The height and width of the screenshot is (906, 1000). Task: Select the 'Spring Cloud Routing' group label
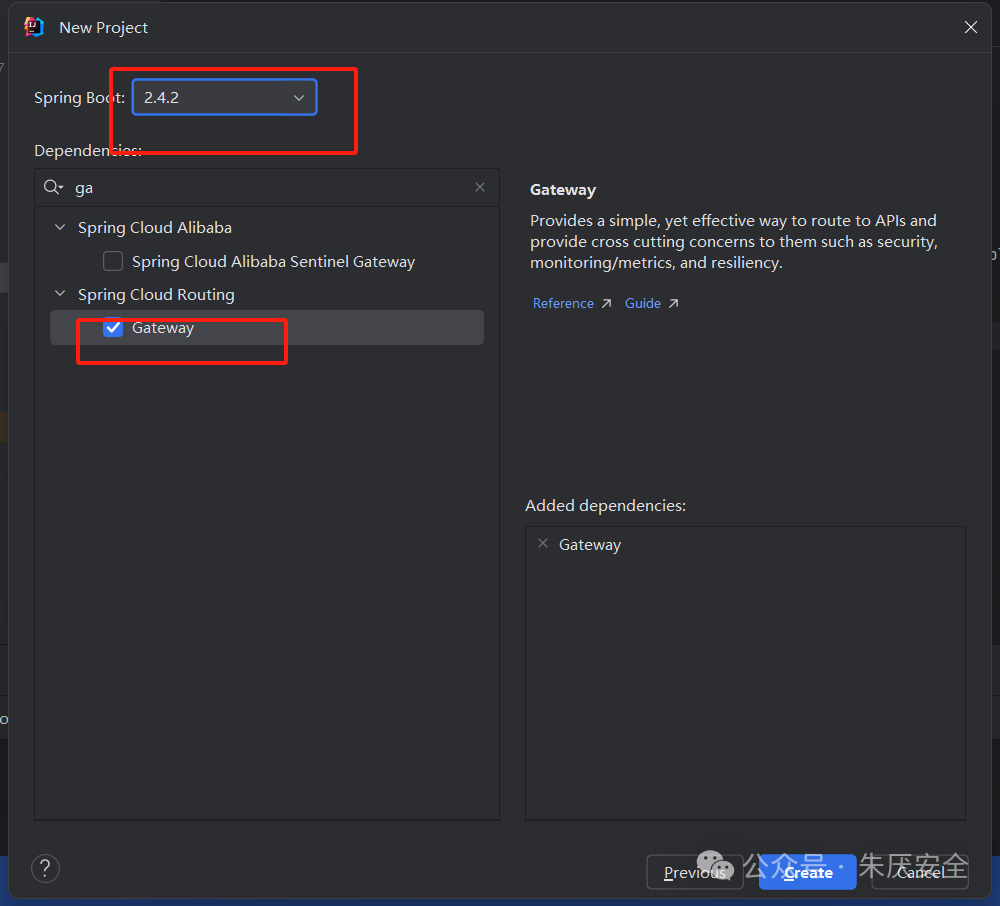pyautogui.click(x=156, y=295)
